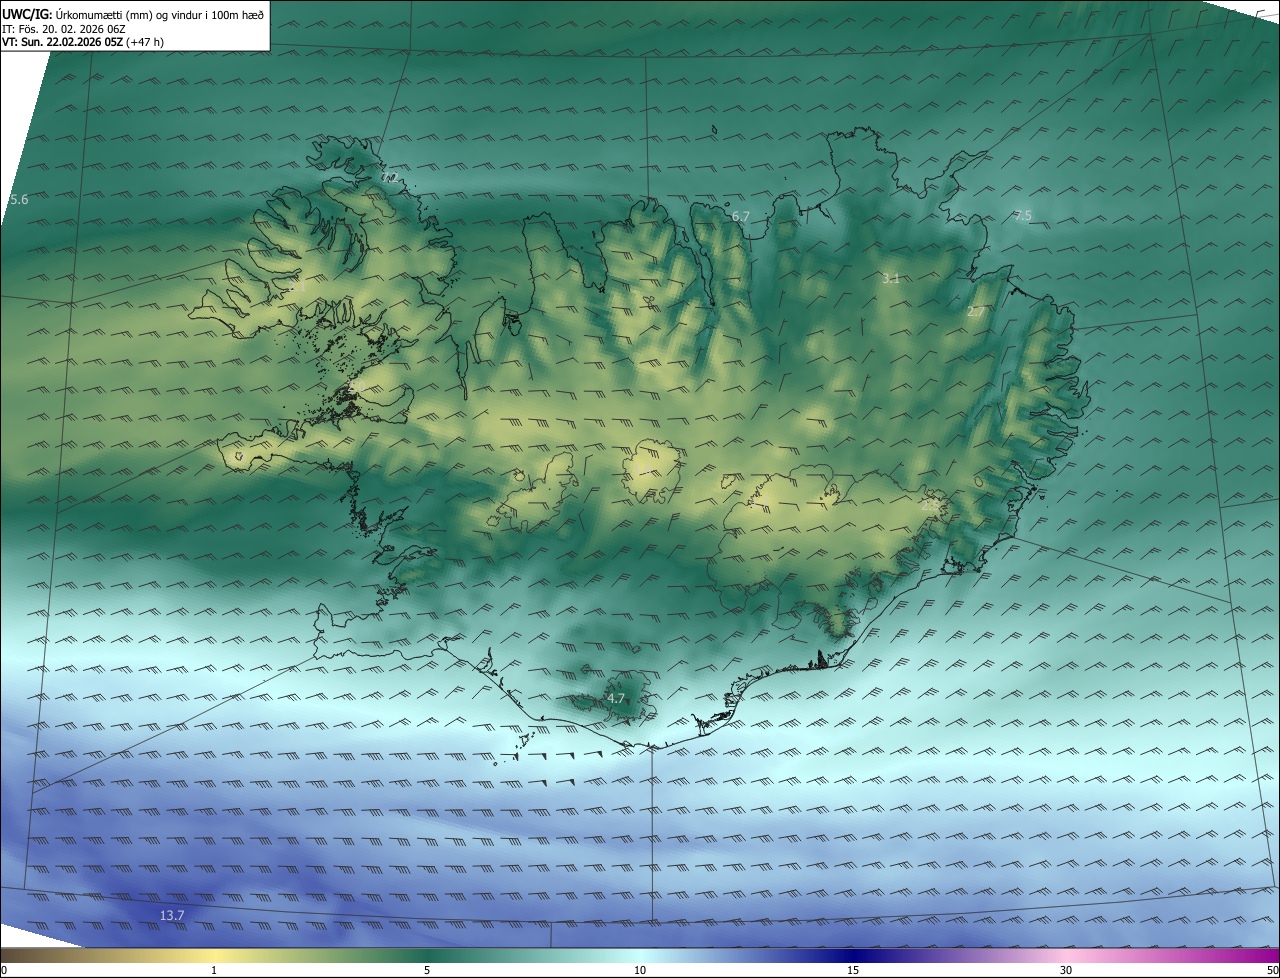Click the color scale tick labeled 0
This screenshot has height=978, width=1280.
tap(4, 970)
